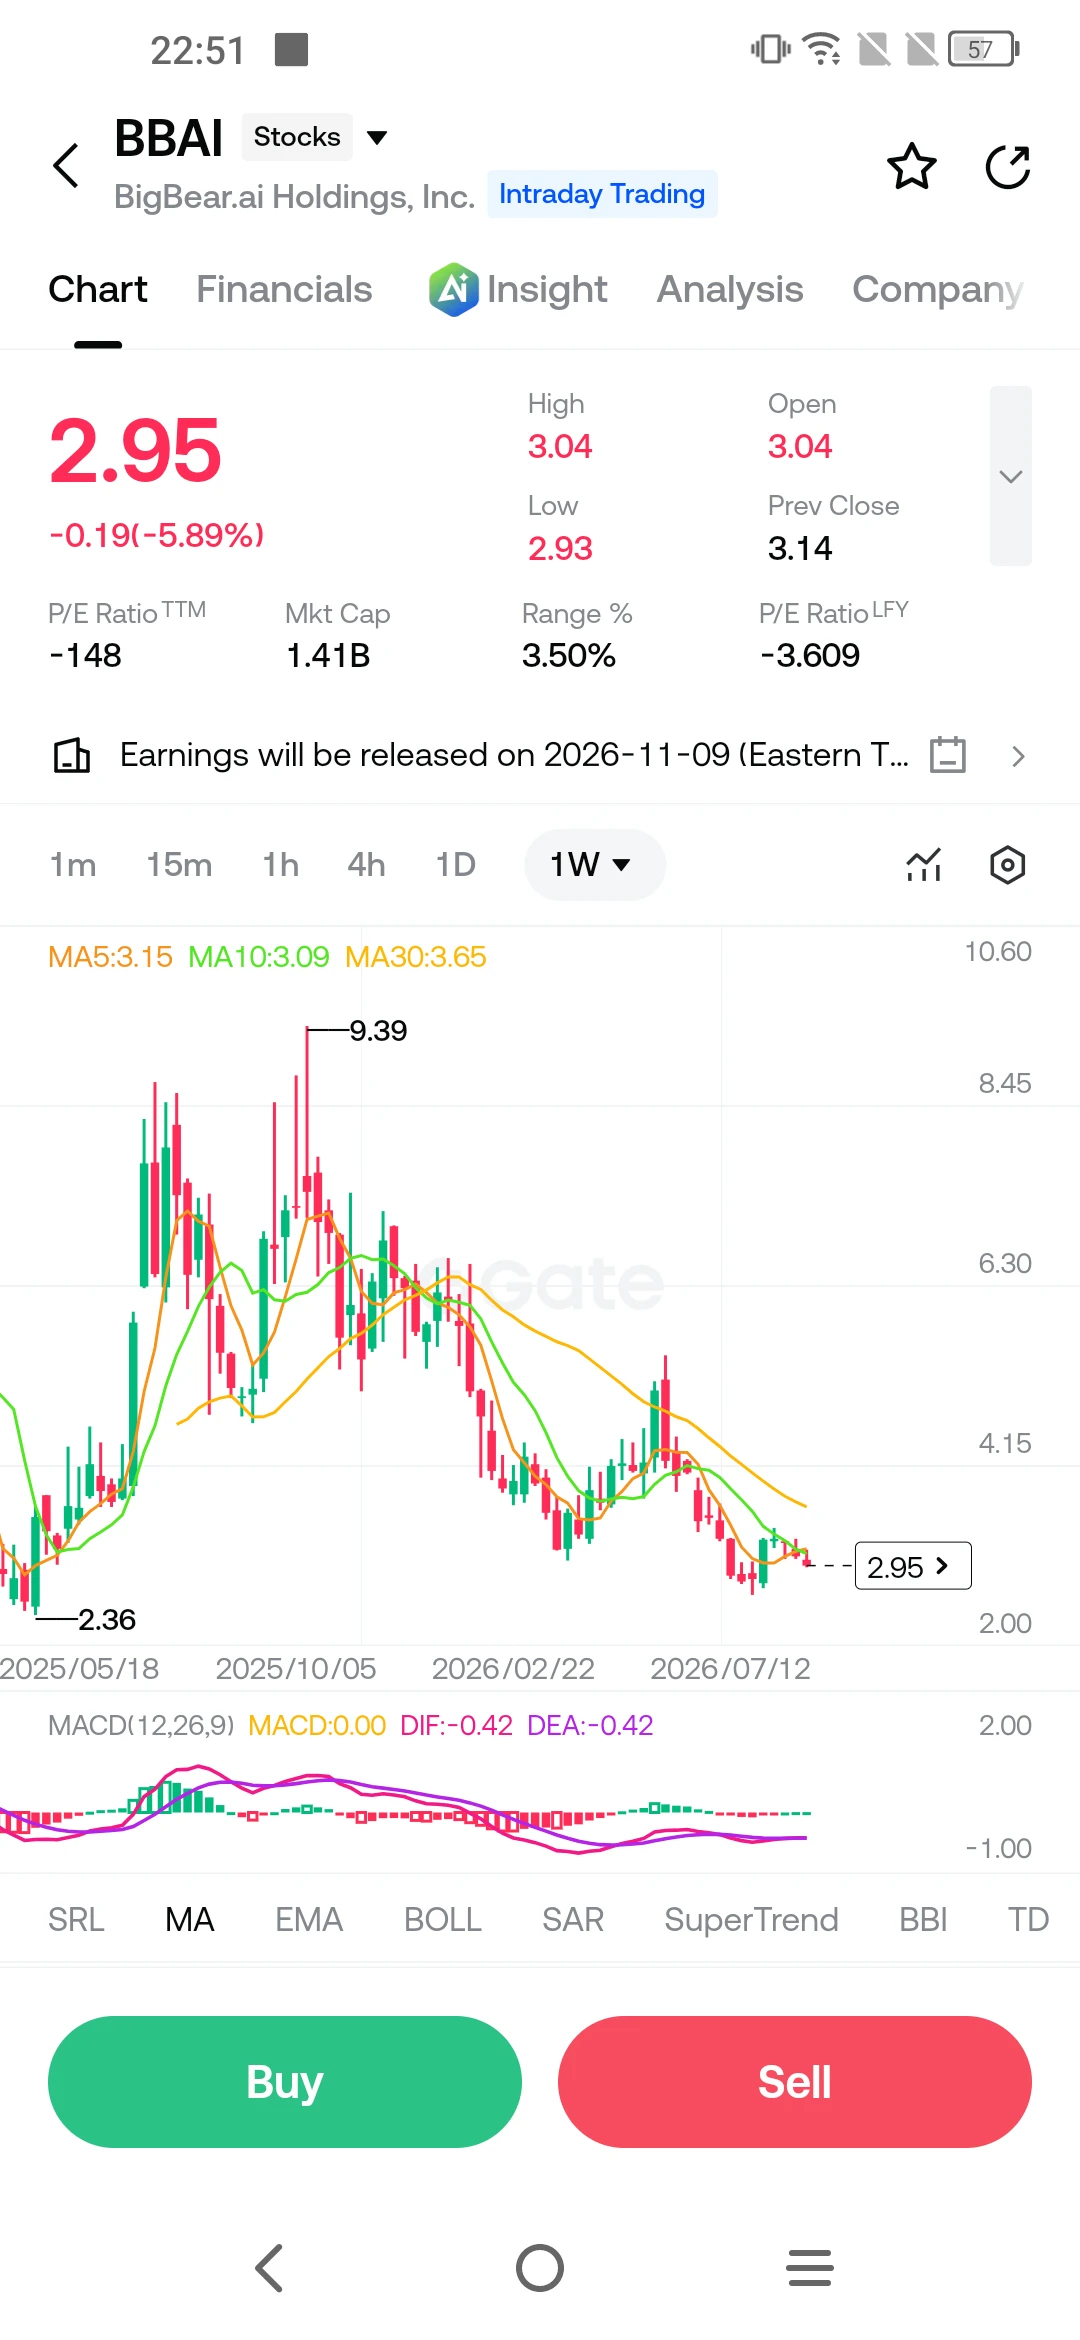Tap the MACD(12,26,9) indicator label
The image size is (1080, 2340).
tap(141, 1725)
